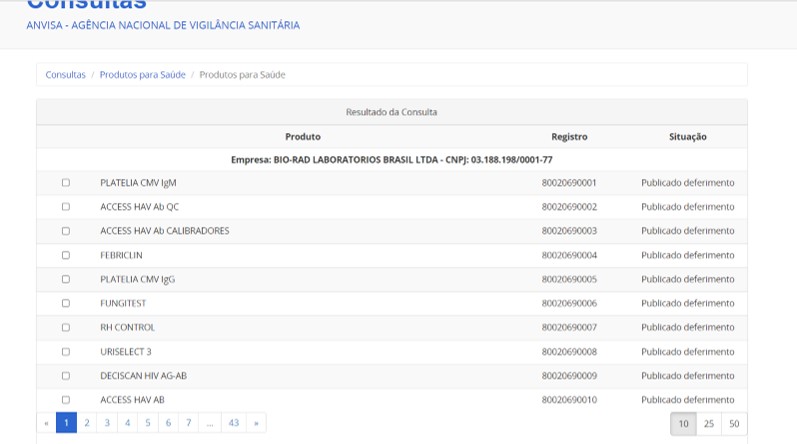Show 25 results per page
Image resolution: width=797 pixels, height=444 pixels.
[709, 424]
